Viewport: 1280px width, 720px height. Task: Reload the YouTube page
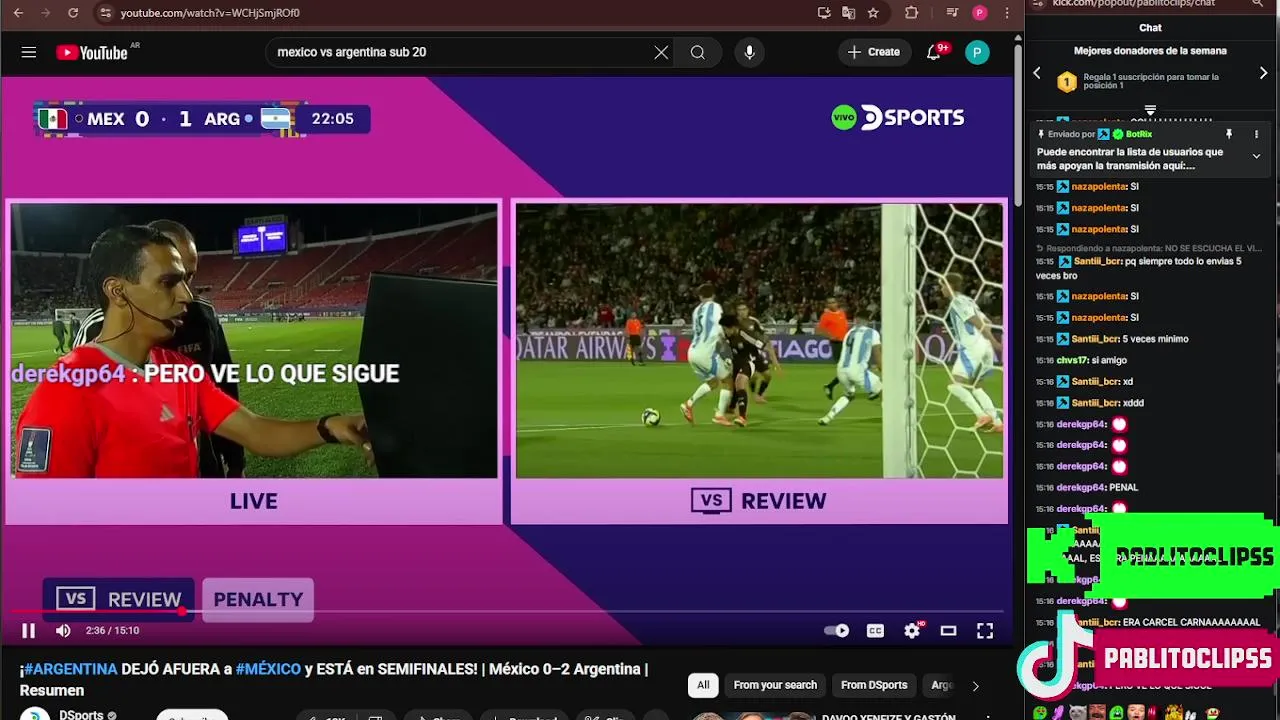pos(73,13)
